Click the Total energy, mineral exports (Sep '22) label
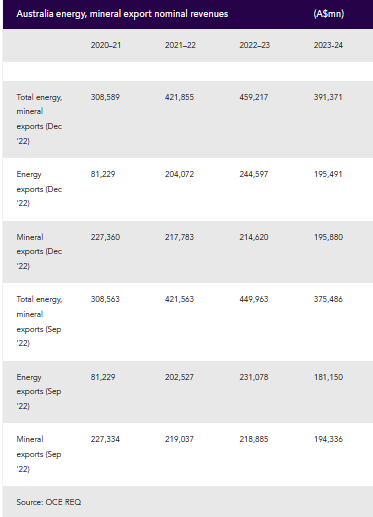Screen dimensions: 373x517 click(39, 321)
